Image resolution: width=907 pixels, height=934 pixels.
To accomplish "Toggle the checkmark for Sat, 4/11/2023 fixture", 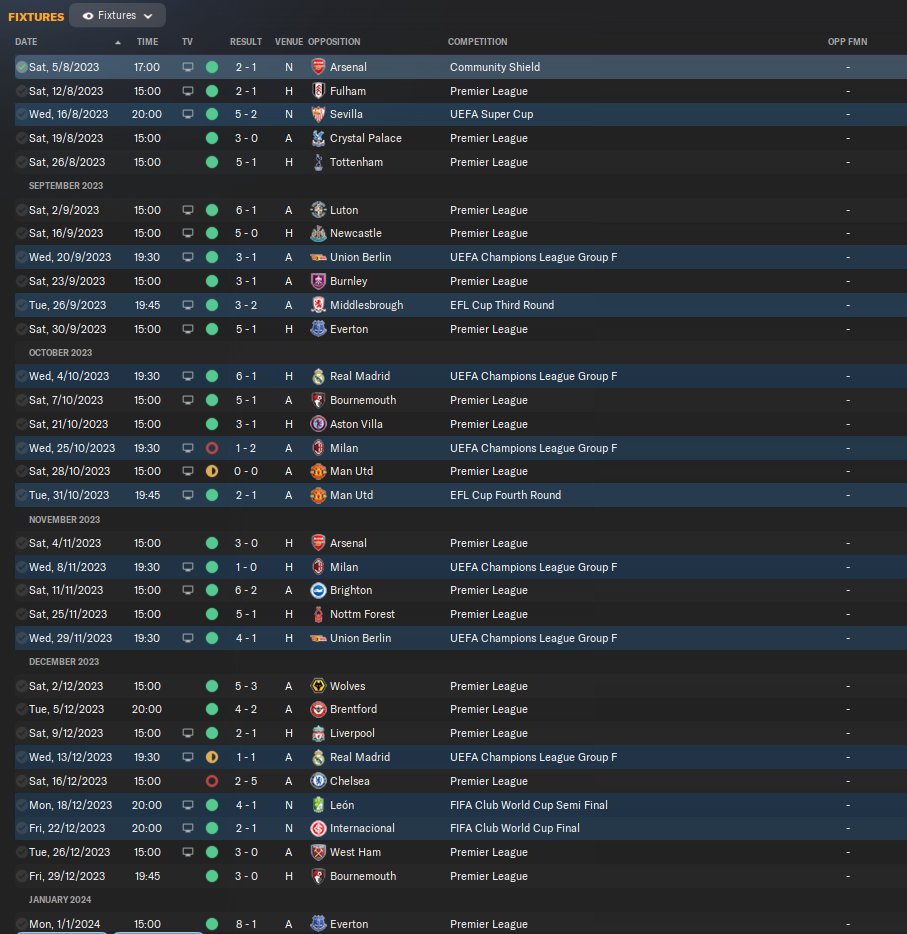I will (x=21, y=543).
